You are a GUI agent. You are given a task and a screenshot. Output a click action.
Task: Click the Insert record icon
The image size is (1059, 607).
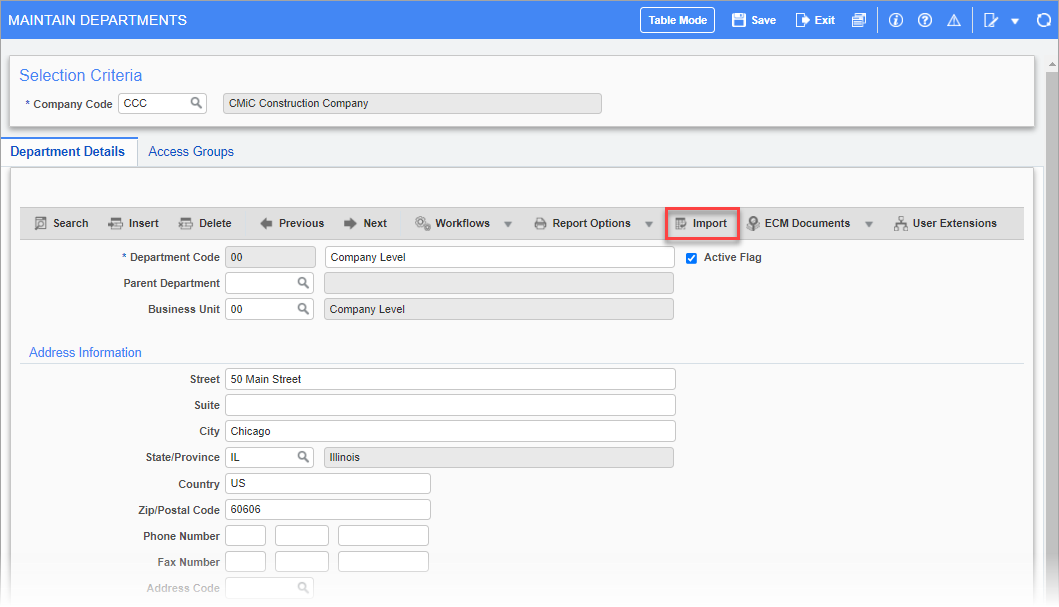click(x=115, y=223)
